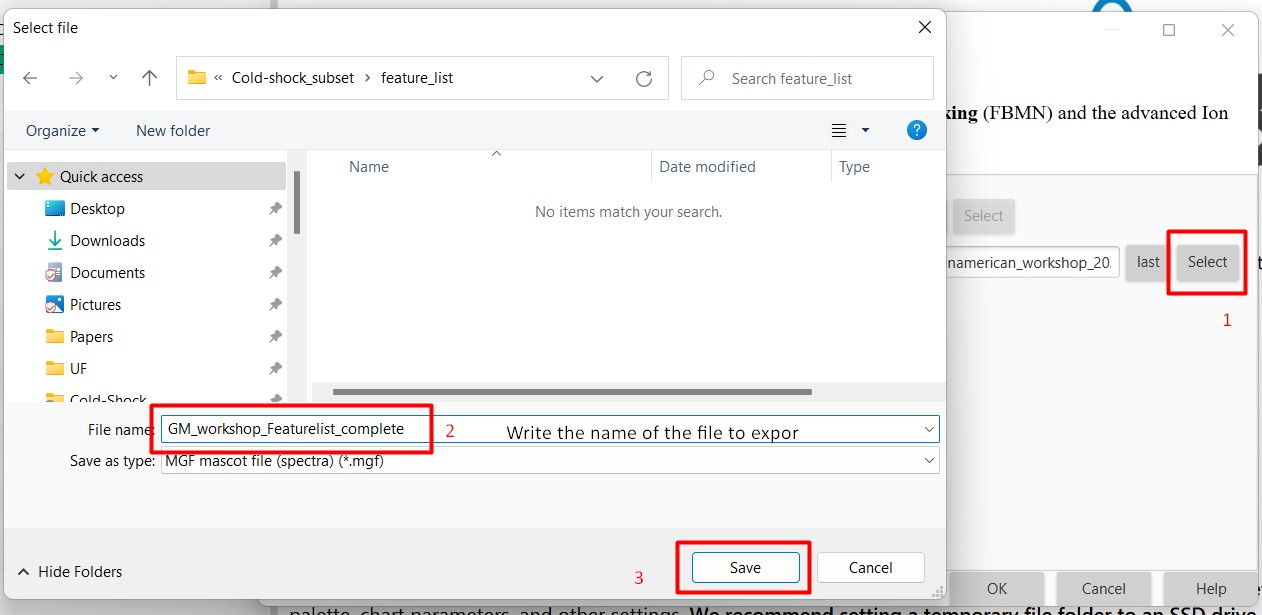Viewport: 1262px width, 615px height.
Task: Sort files by the Name column header
Action: click(368, 167)
